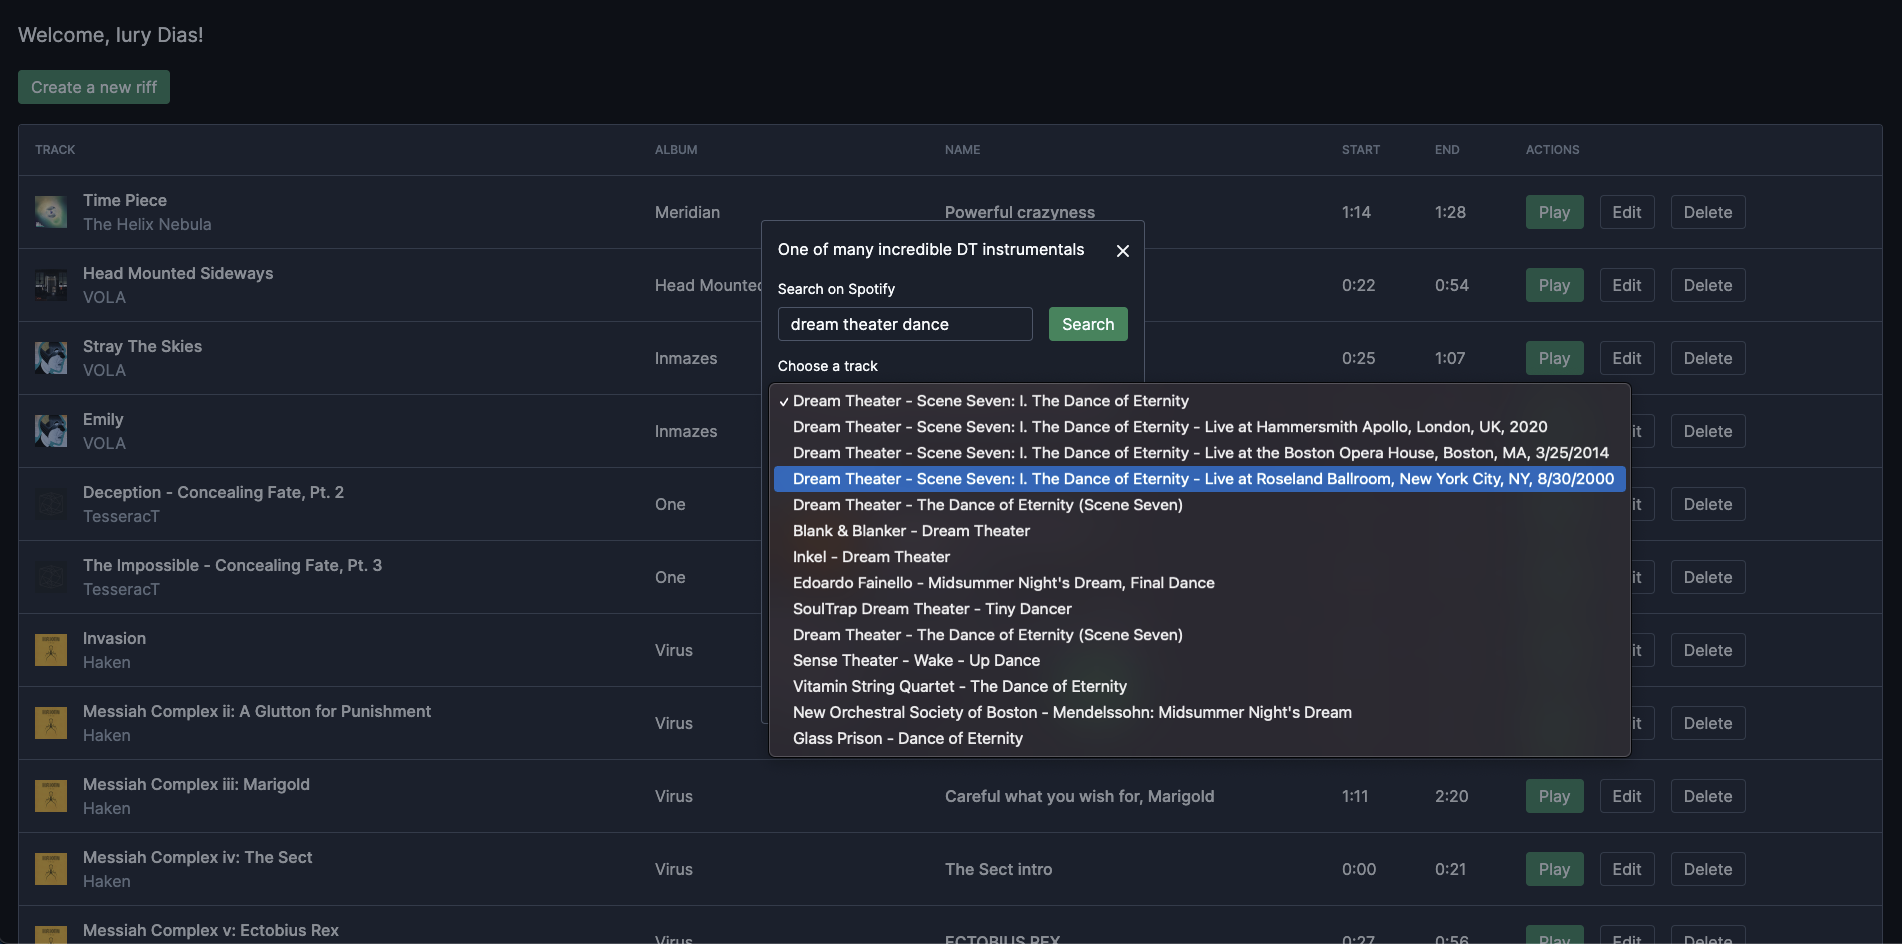Screen dimensions: 1902x944
Task: Pick first 'The Dance of Eternity (Scene Seven)' option
Action: [1200, 505]
